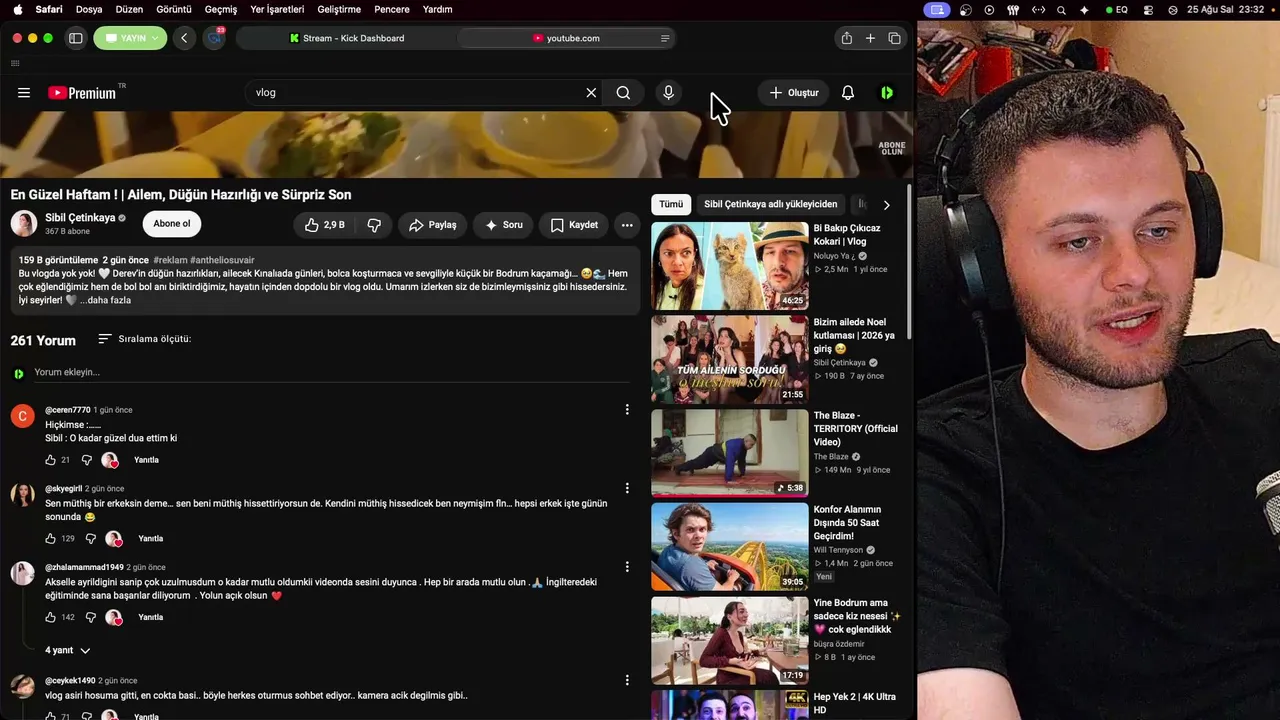Open Sibil Çetinkaya channel avatar
Screen dimensions: 1280x720
point(24,224)
